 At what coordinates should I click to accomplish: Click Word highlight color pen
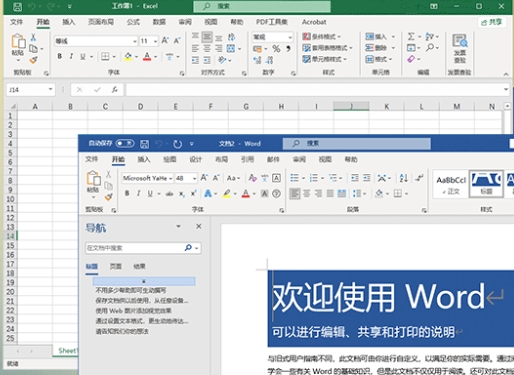[227, 193]
